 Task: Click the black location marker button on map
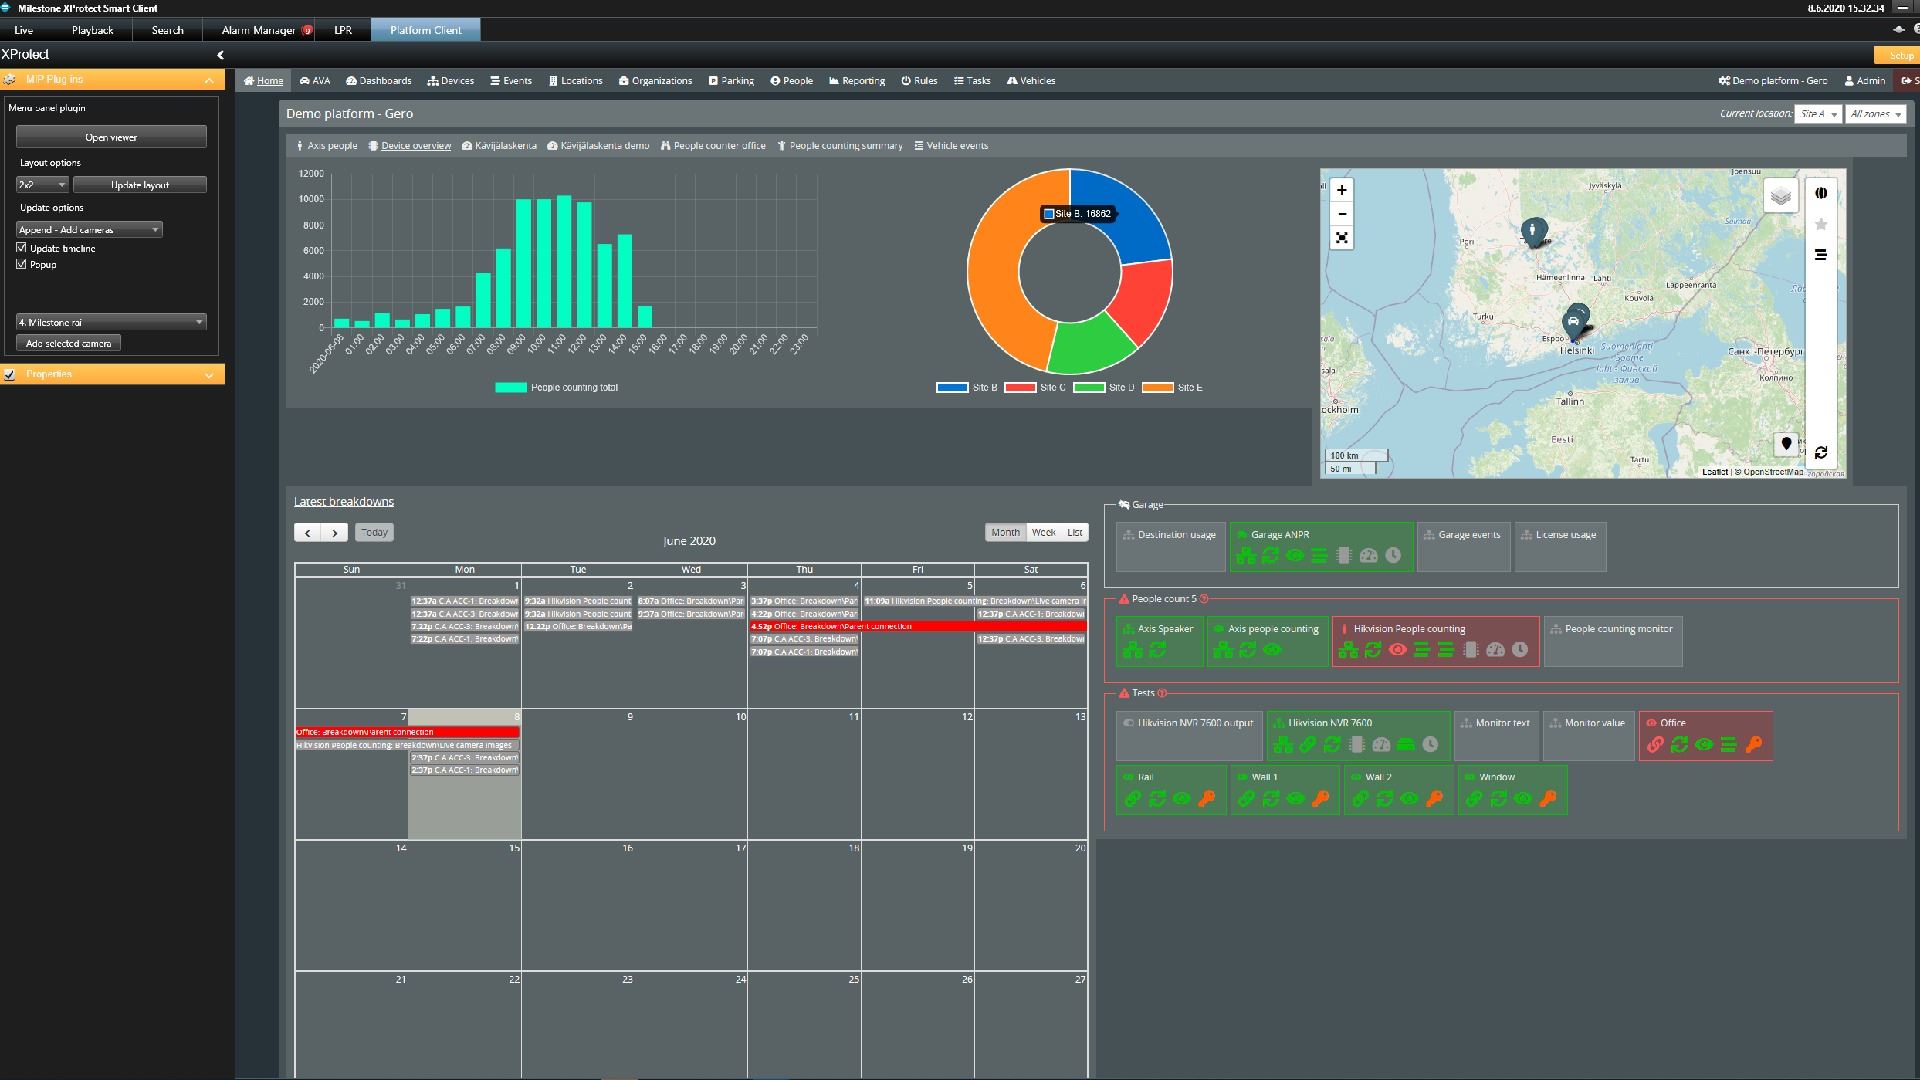pos(1786,443)
